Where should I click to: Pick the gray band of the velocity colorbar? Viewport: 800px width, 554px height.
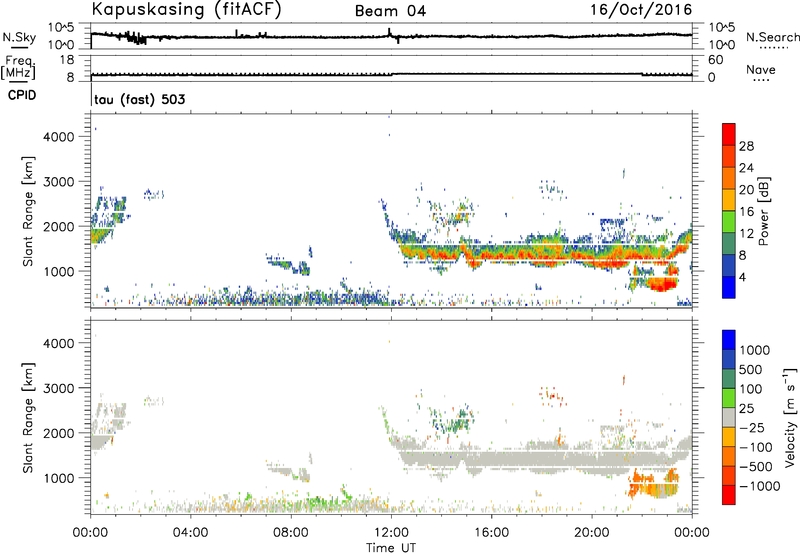click(729, 417)
